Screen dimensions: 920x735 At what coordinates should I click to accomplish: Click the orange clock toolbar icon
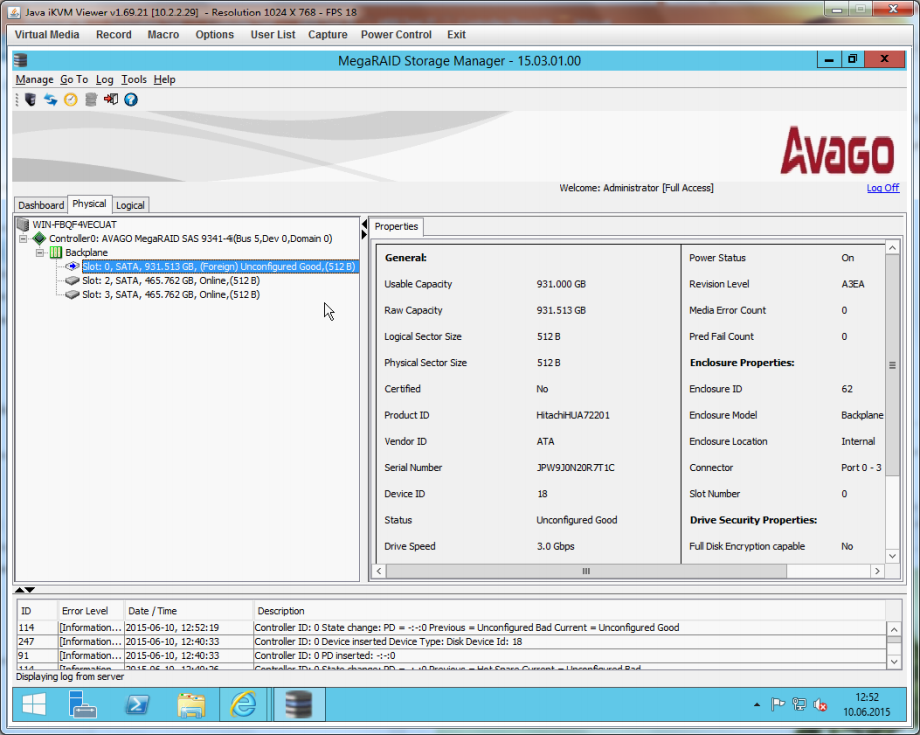pos(70,99)
